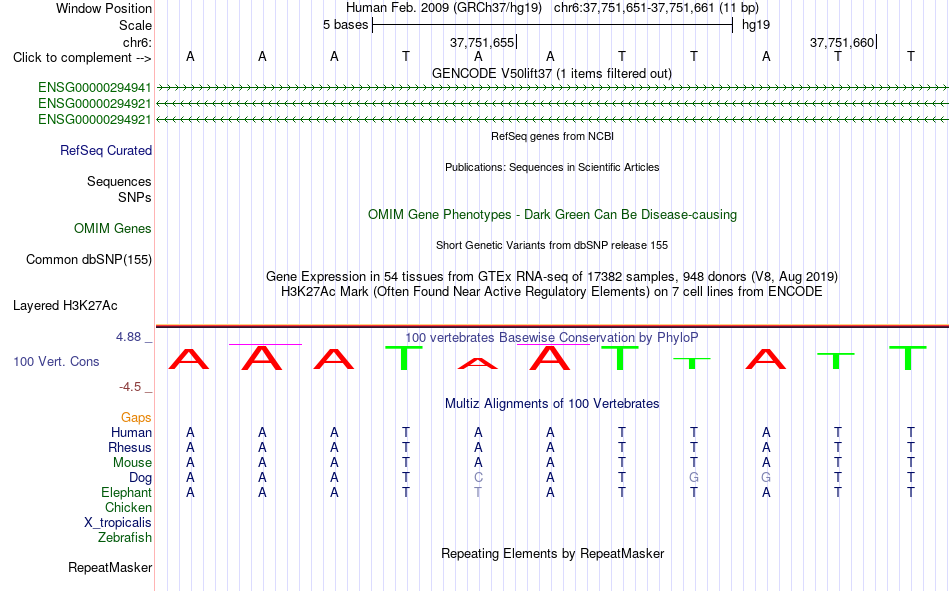Click the Gaps row label
This screenshot has height=591, width=950.
point(136,417)
